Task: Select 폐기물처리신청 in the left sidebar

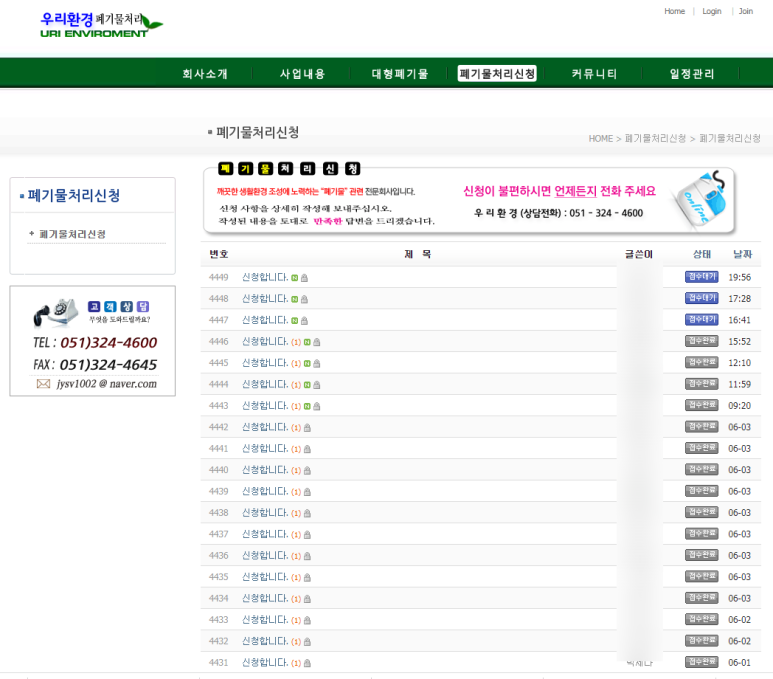Action: coord(72,235)
